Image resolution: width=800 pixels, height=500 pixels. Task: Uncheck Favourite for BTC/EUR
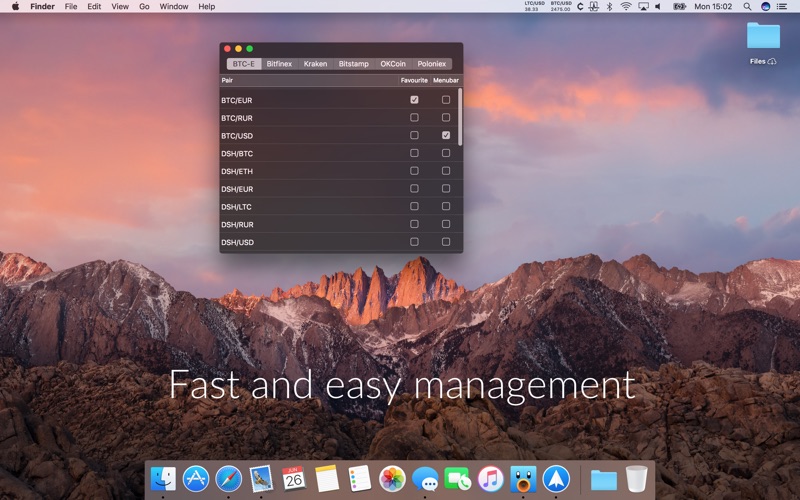pyautogui.click(x=414, y=100)
